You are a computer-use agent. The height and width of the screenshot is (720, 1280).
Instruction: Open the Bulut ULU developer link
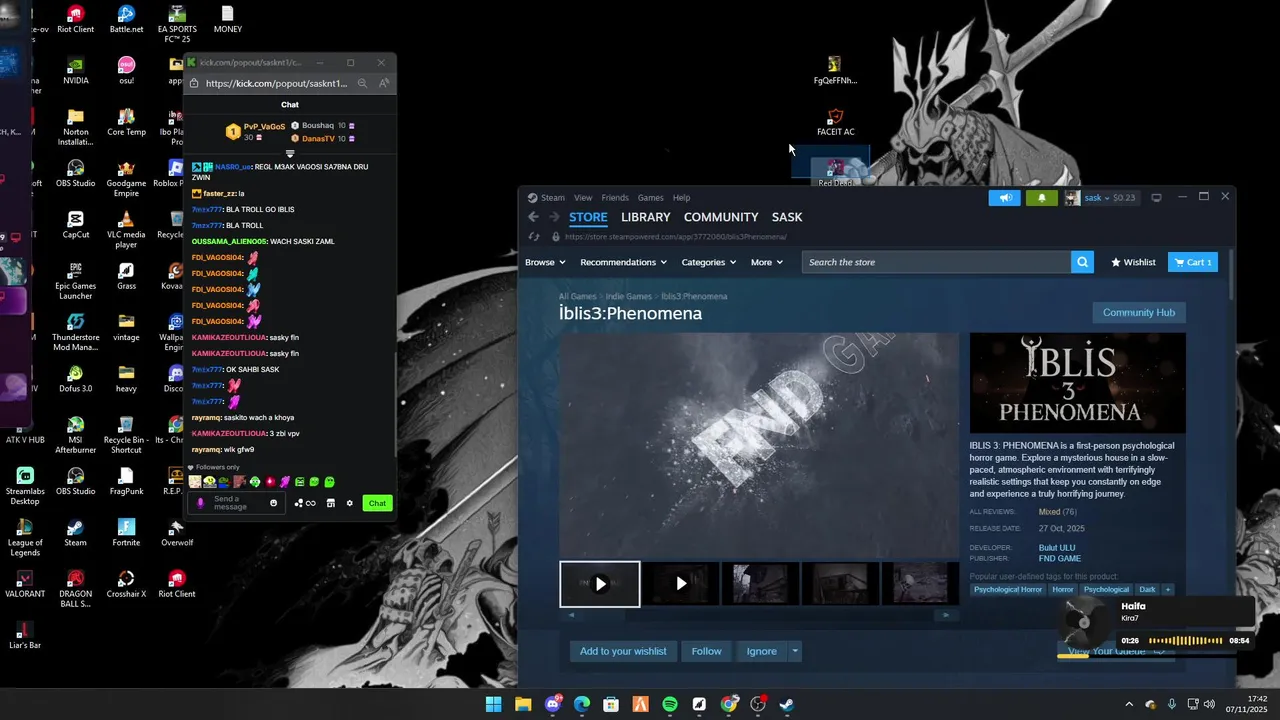point(1057,548)
